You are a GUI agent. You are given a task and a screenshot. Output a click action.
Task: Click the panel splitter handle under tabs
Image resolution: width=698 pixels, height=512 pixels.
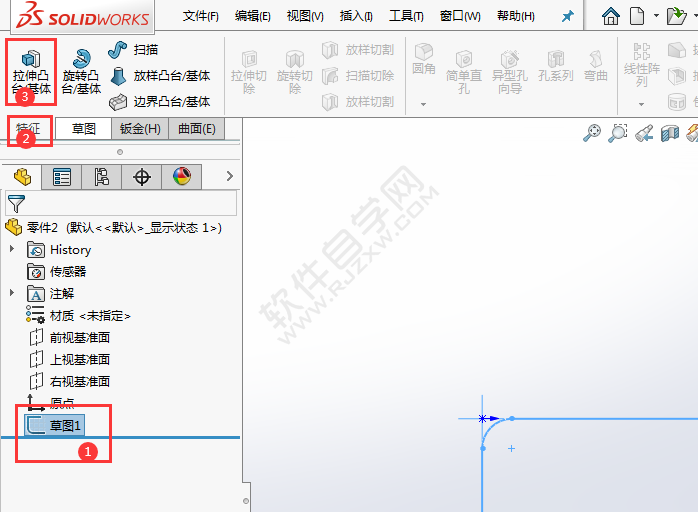(x=120, y=152)
